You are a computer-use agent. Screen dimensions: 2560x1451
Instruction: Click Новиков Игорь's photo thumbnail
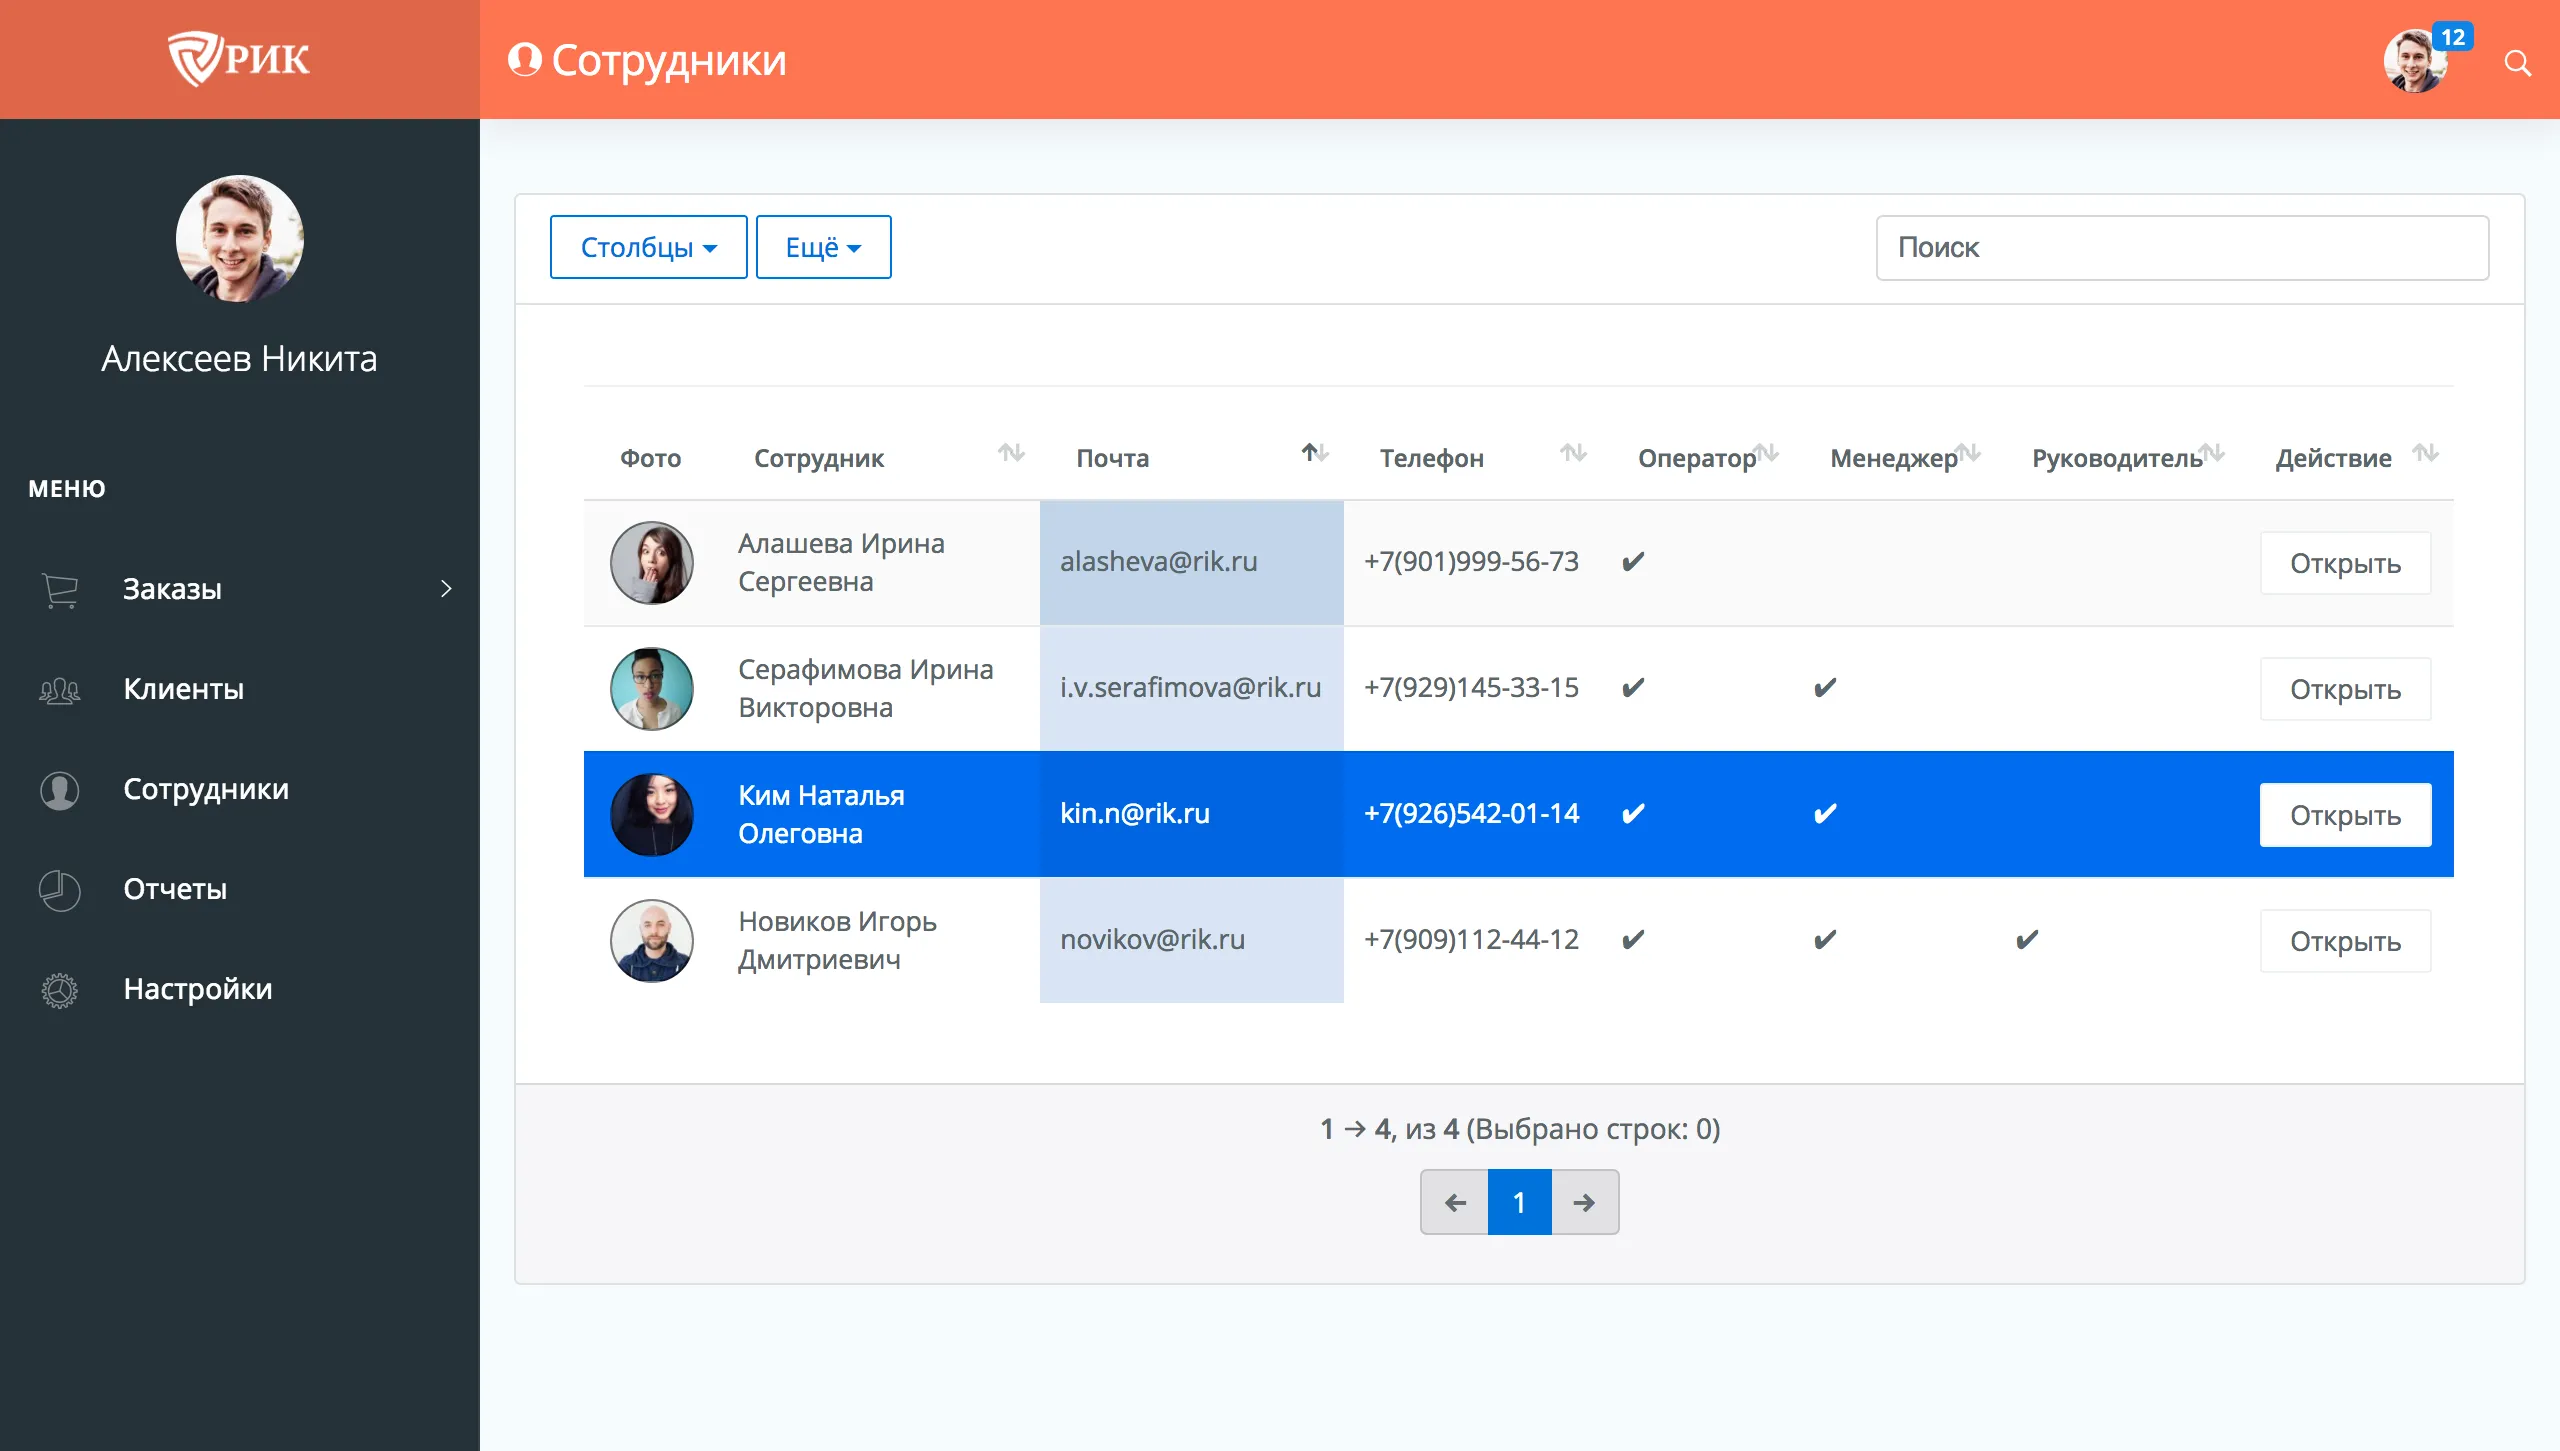point(652,940)
